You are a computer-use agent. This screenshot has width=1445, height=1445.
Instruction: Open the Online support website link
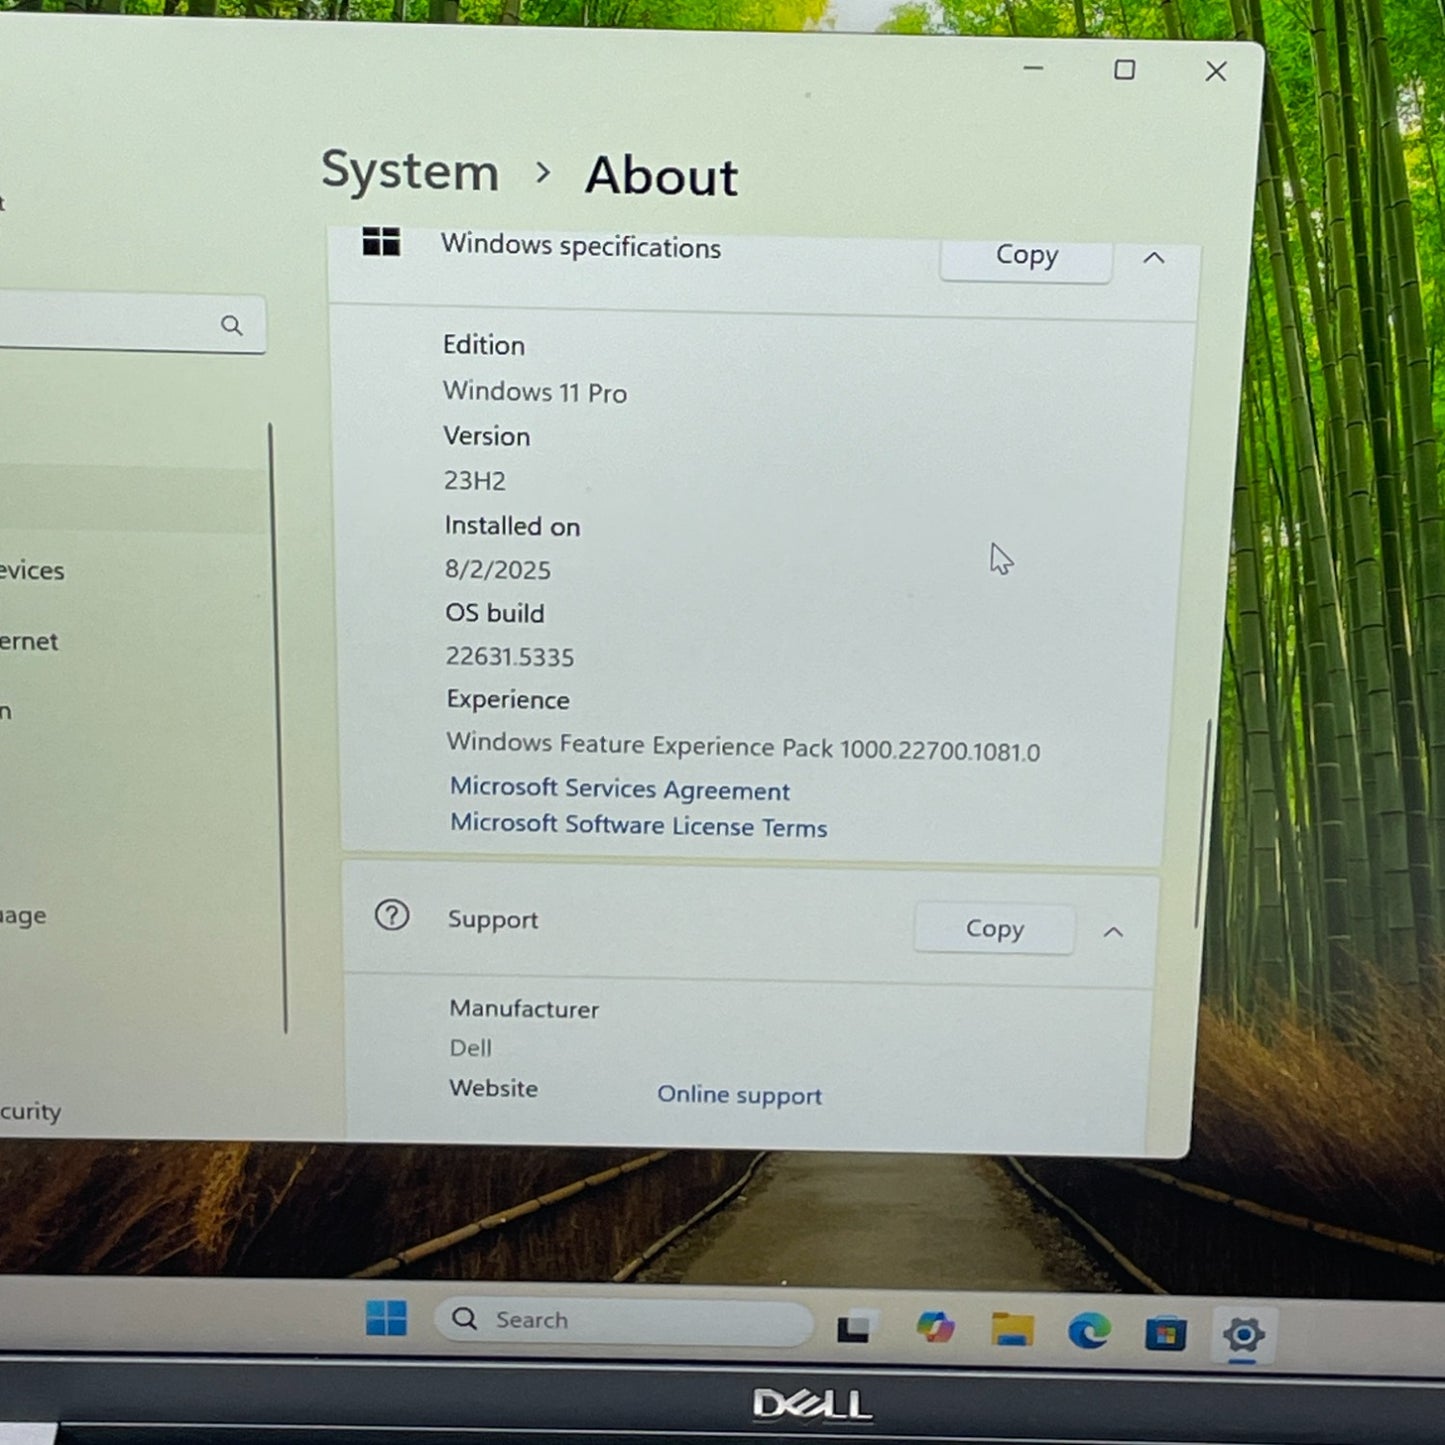[739, 1095]
